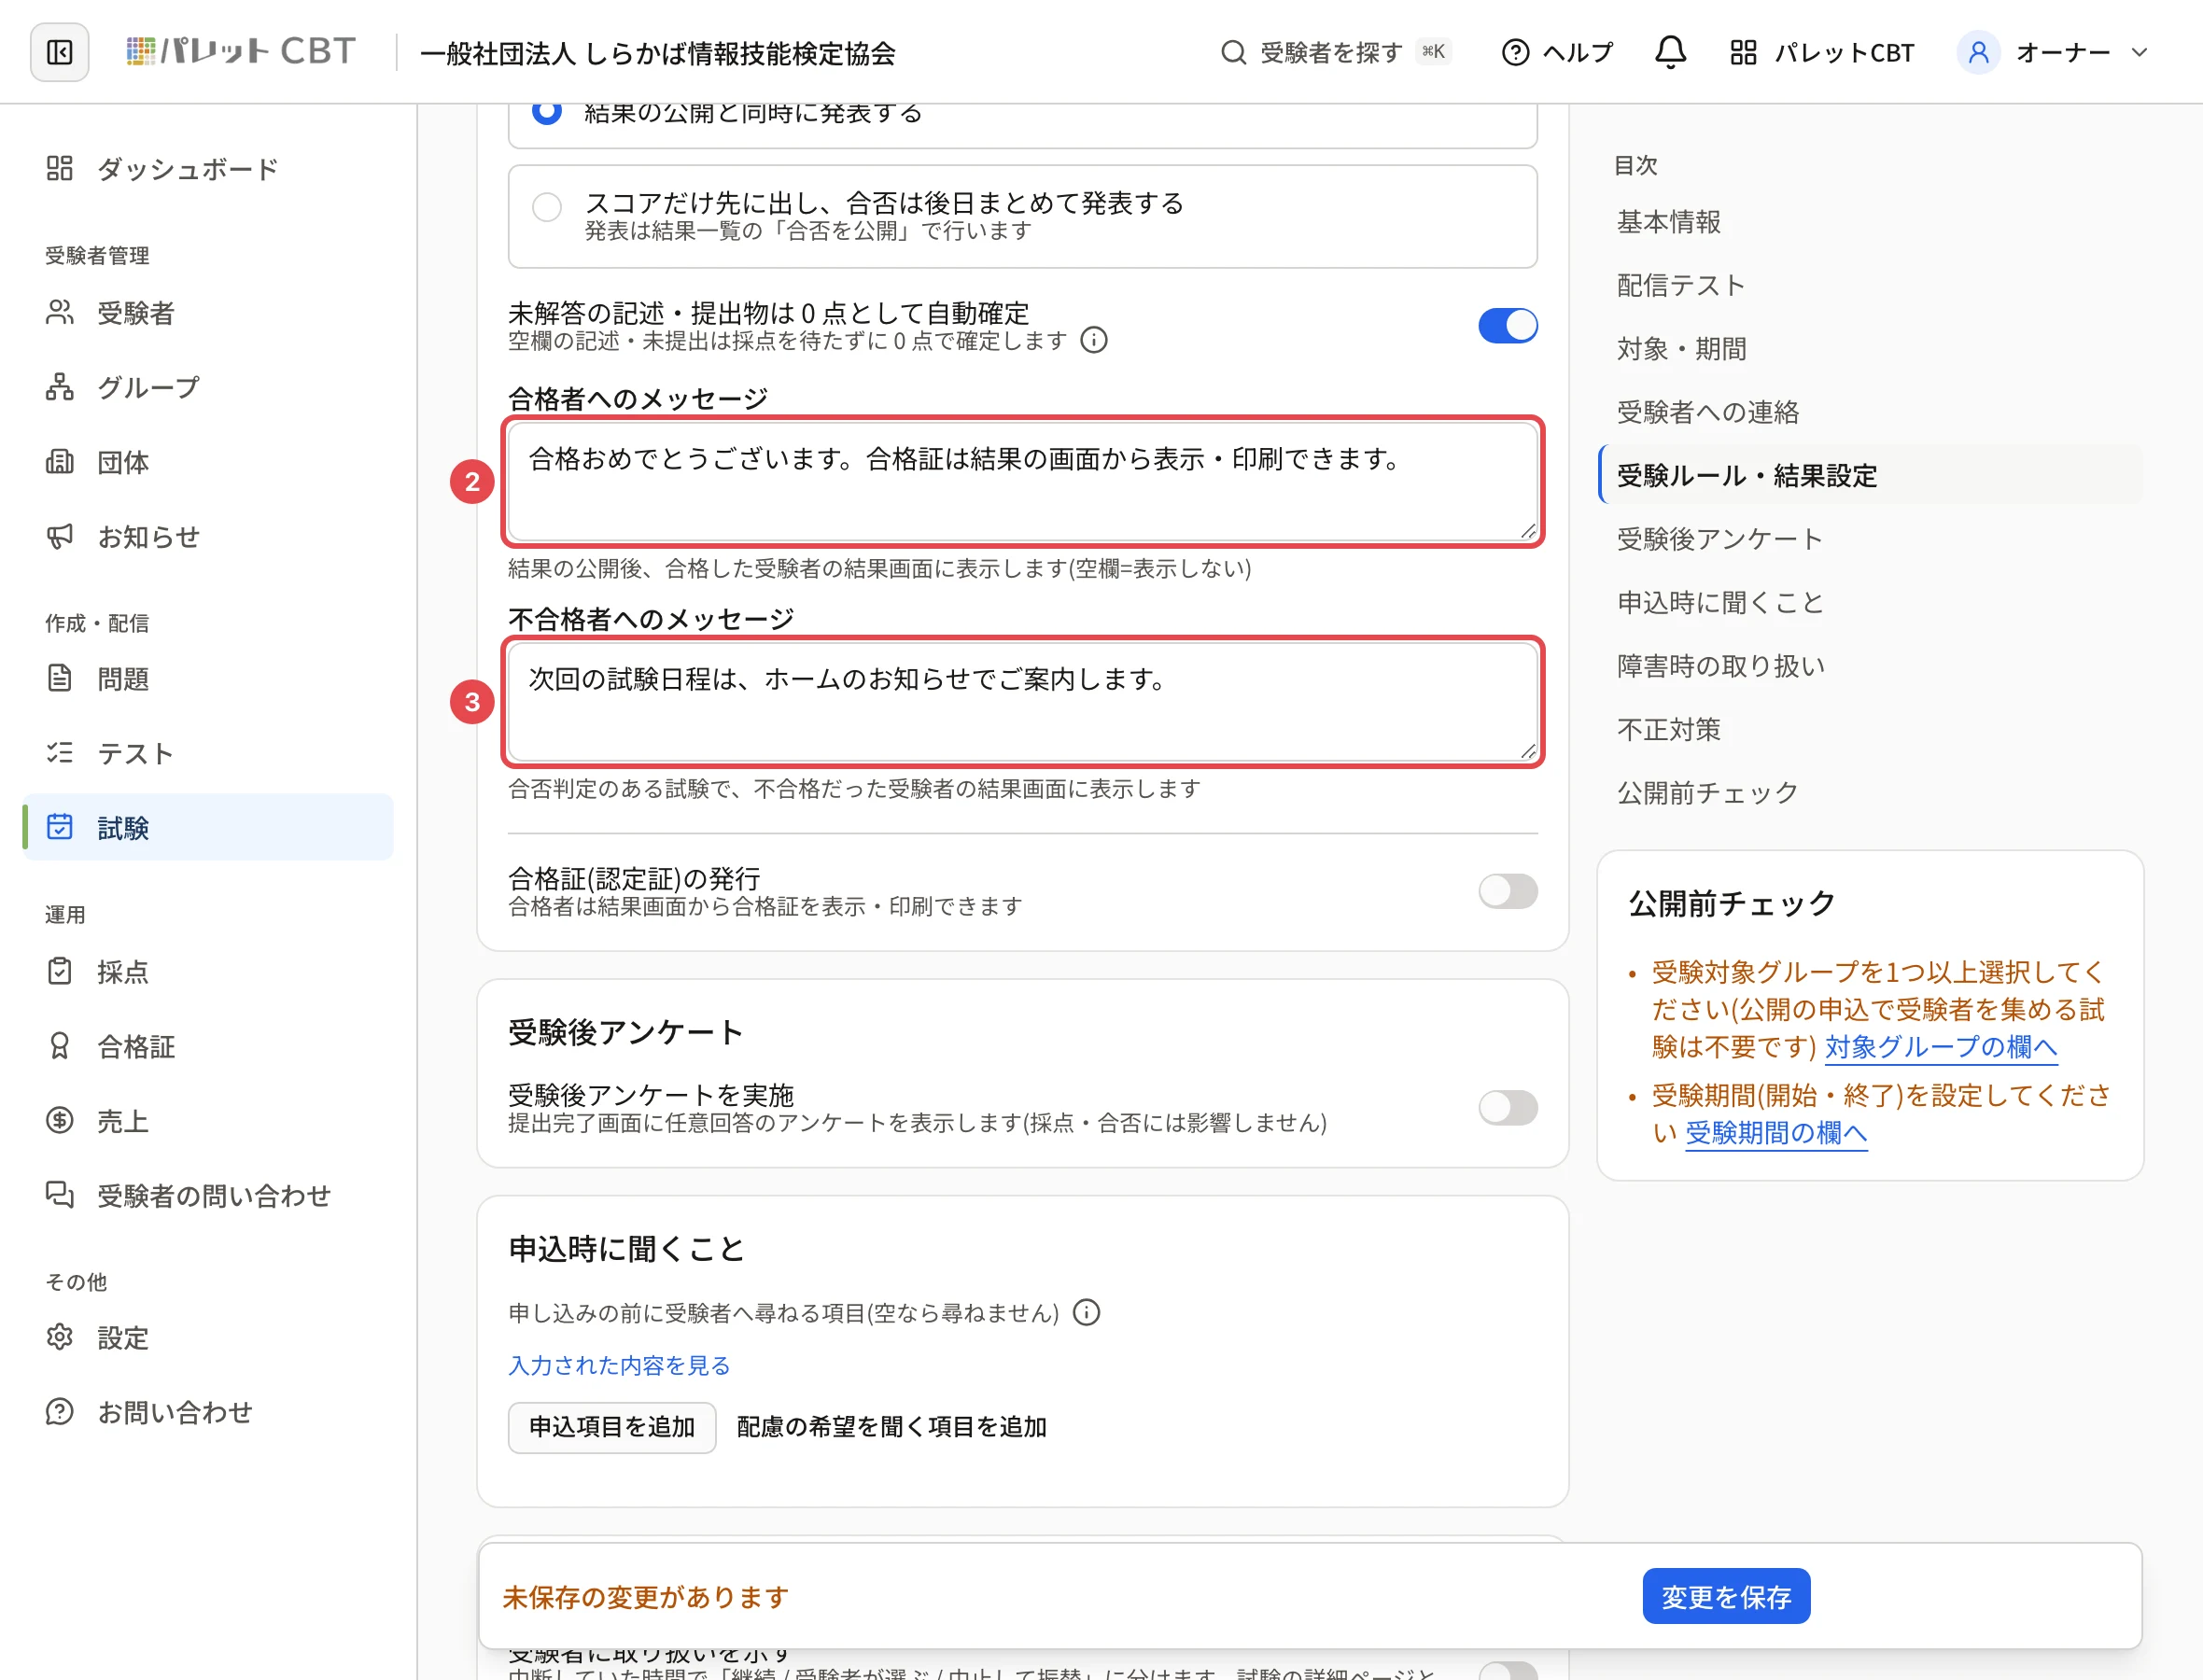Show info about 未解答の記述 auto-zero setting
Image resolution: width=2203 pixels, height=1680 pixels.
(1094, 341)
